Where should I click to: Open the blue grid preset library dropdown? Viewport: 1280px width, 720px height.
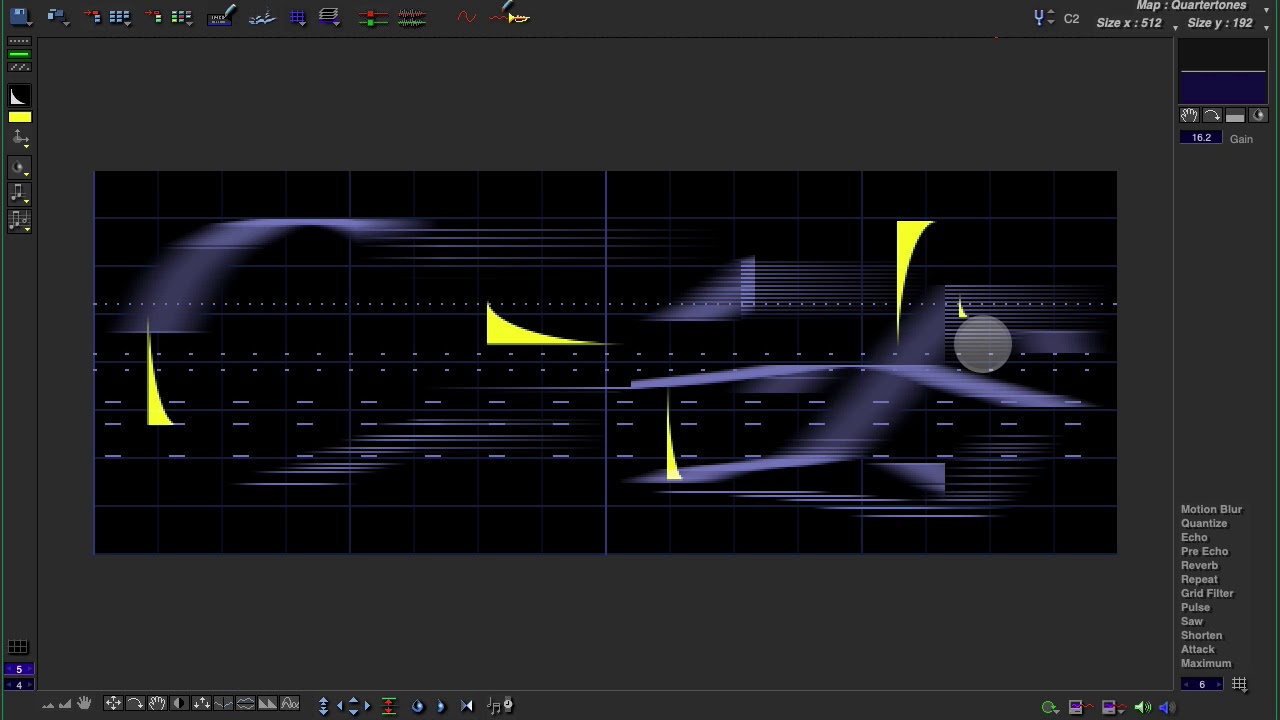tap(120, 17)
